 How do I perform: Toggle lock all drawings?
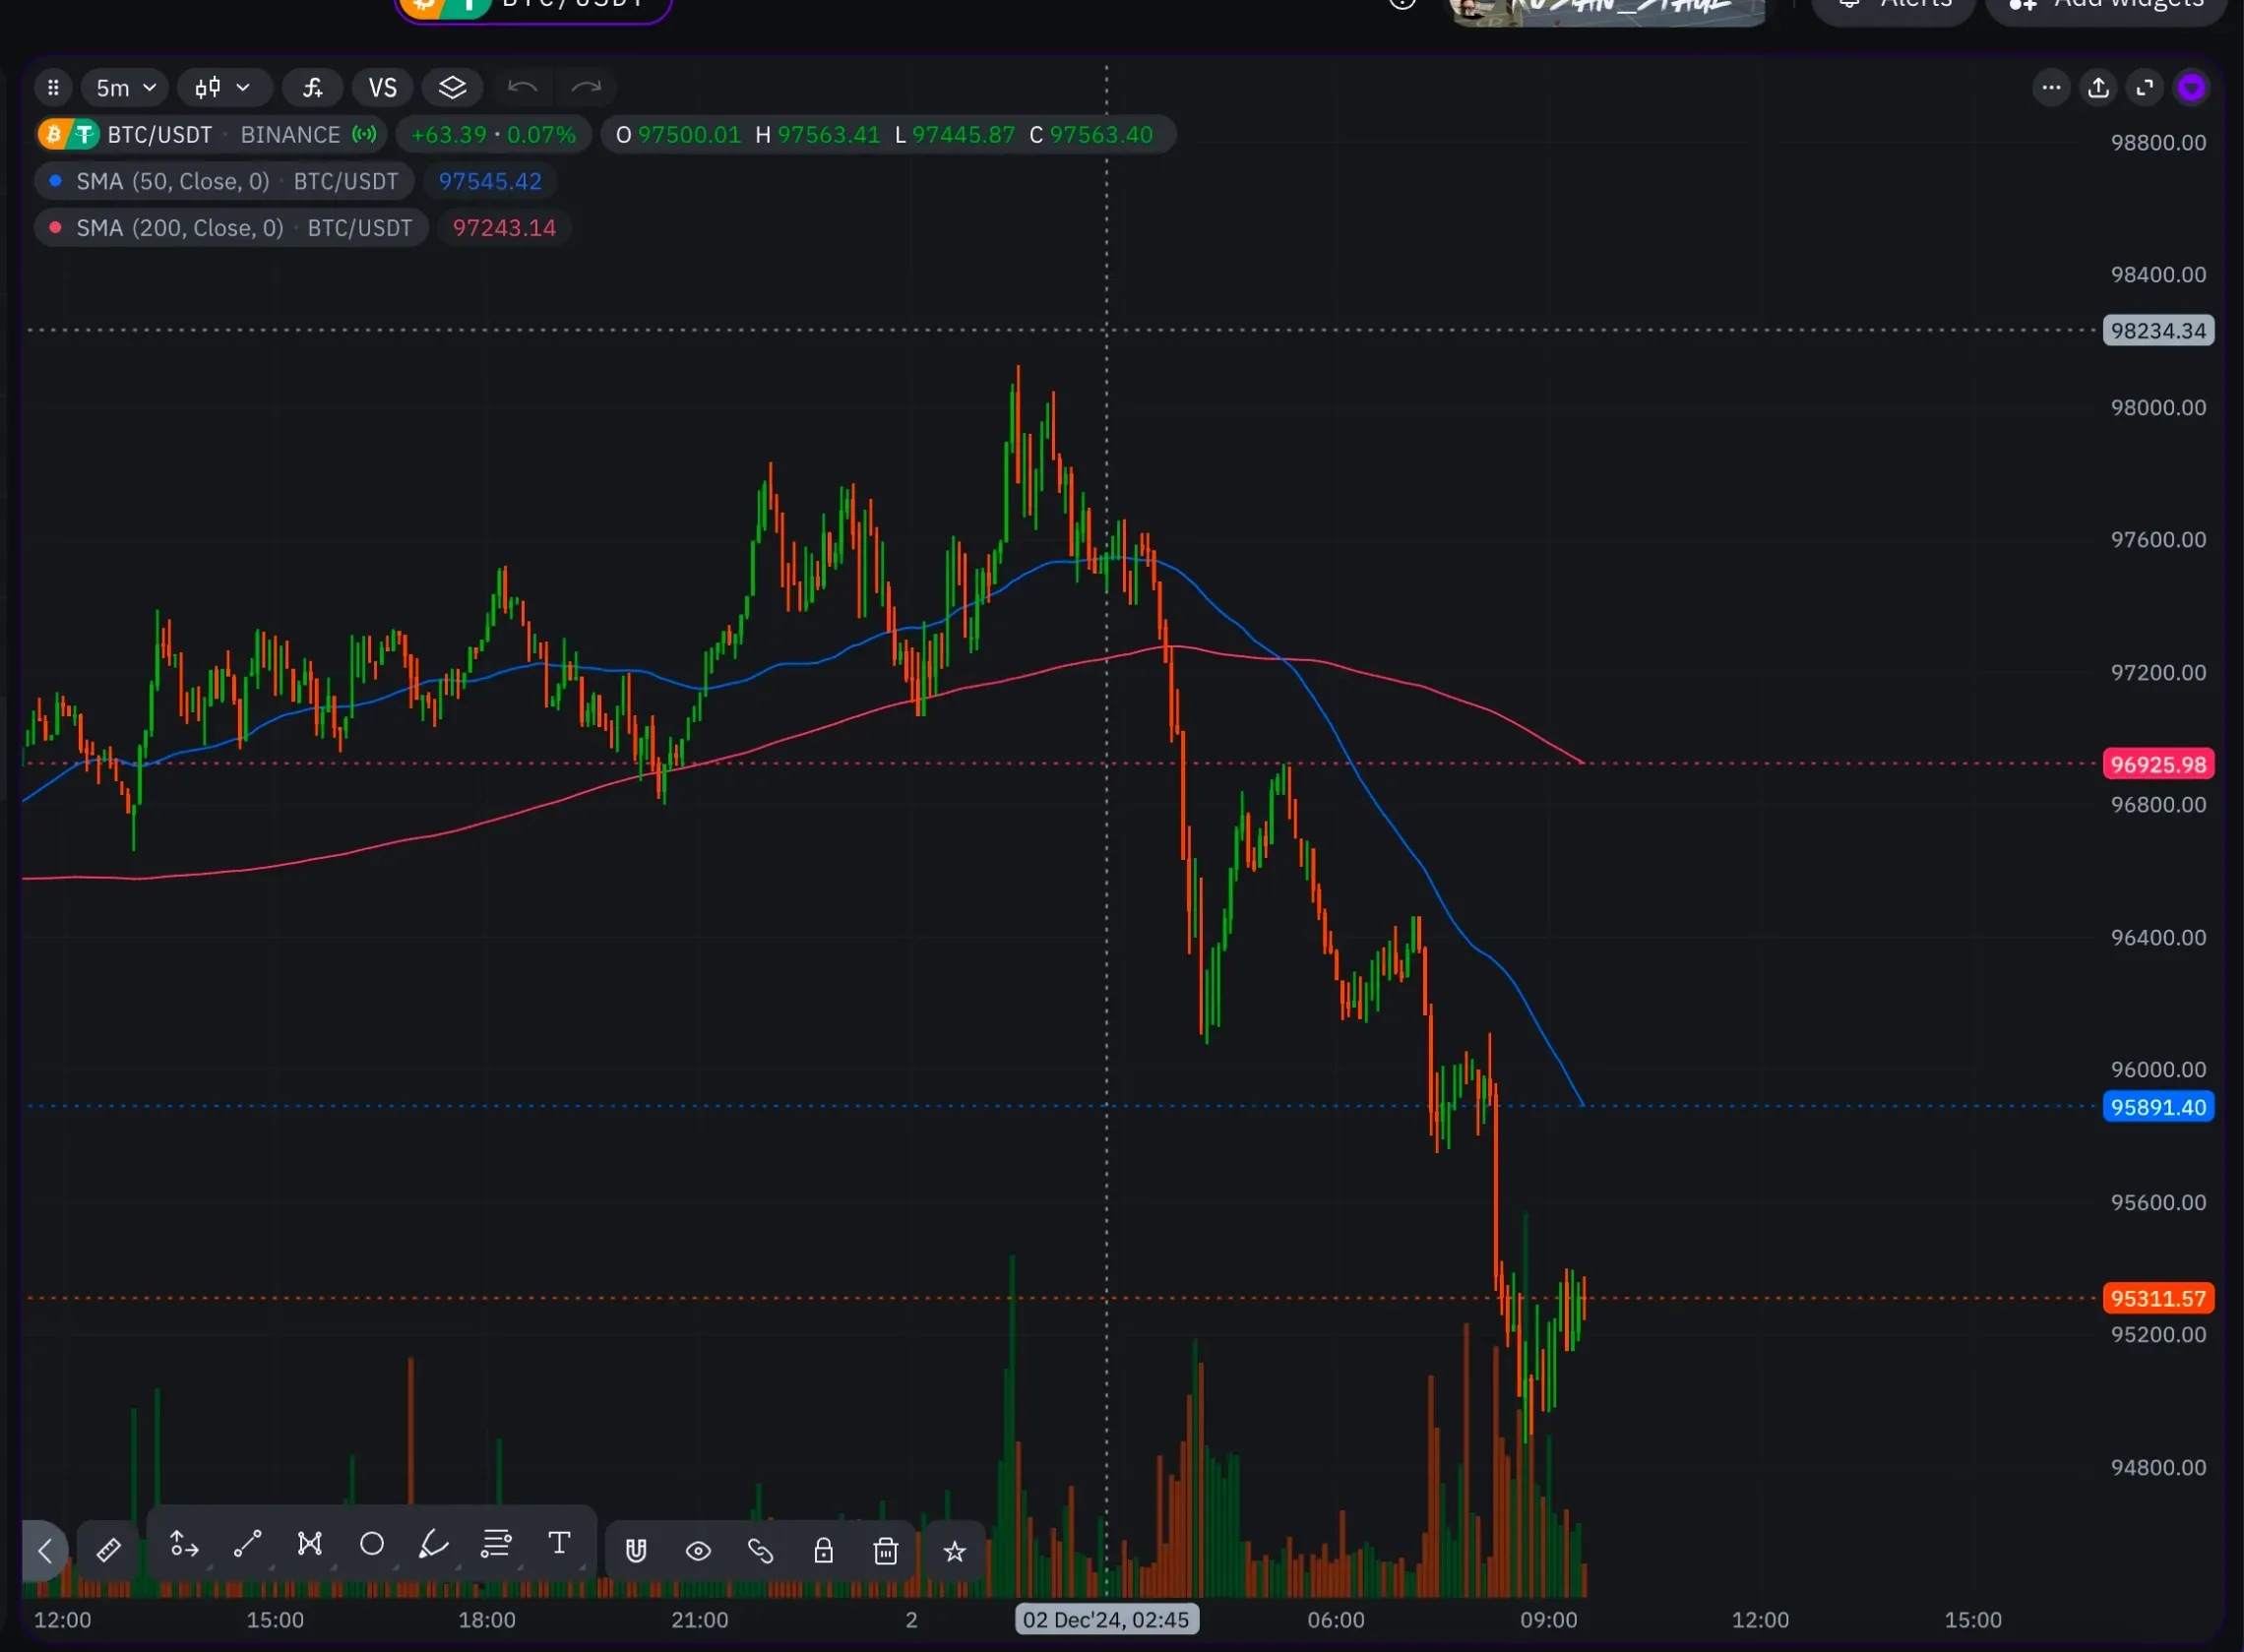point(823,1551)
